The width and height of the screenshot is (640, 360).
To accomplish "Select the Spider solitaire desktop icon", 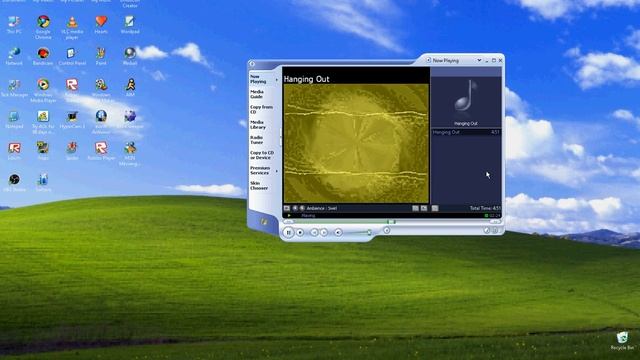I will click(72, 151).
